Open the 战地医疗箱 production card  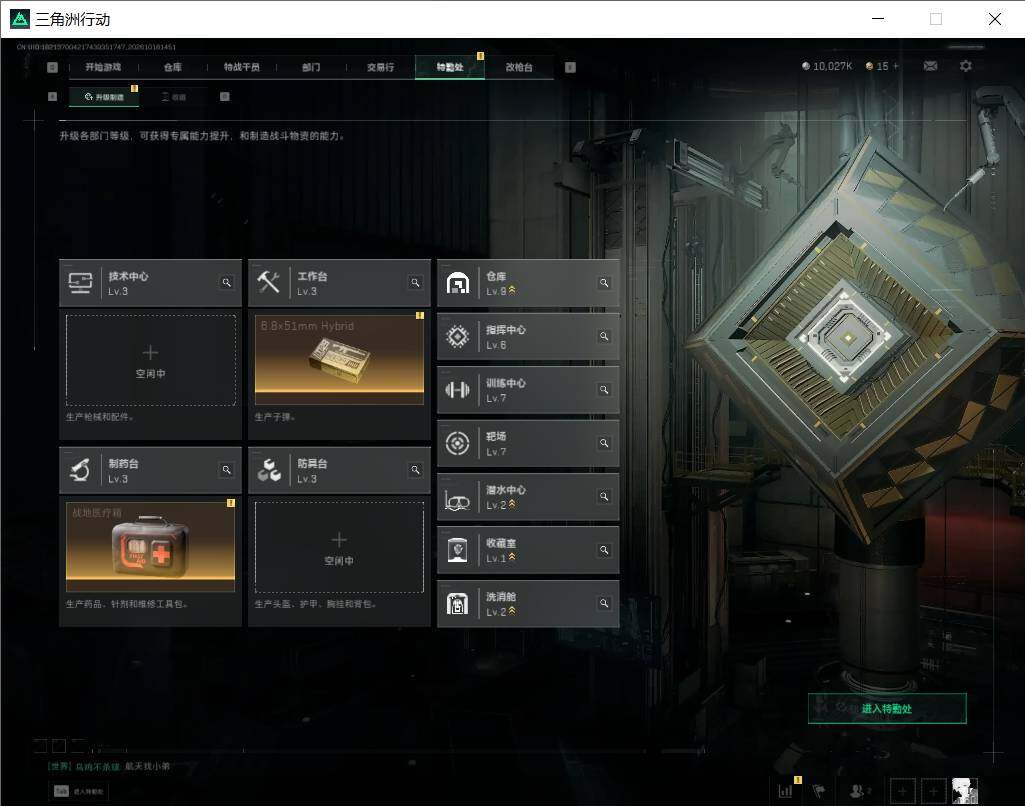150,546
